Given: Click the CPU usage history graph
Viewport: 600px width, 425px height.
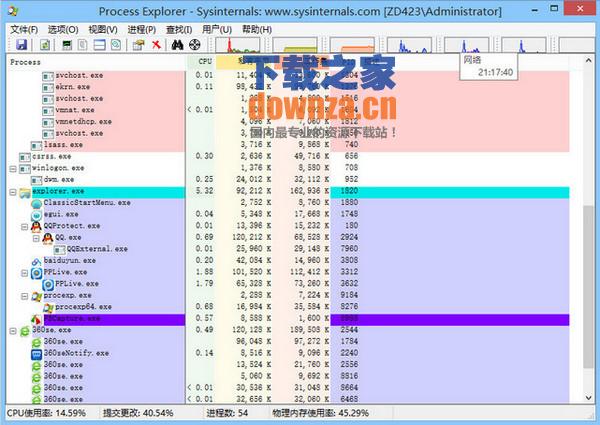Looking at the screenshot, I should pyautogui.click(x=238, y=45).
